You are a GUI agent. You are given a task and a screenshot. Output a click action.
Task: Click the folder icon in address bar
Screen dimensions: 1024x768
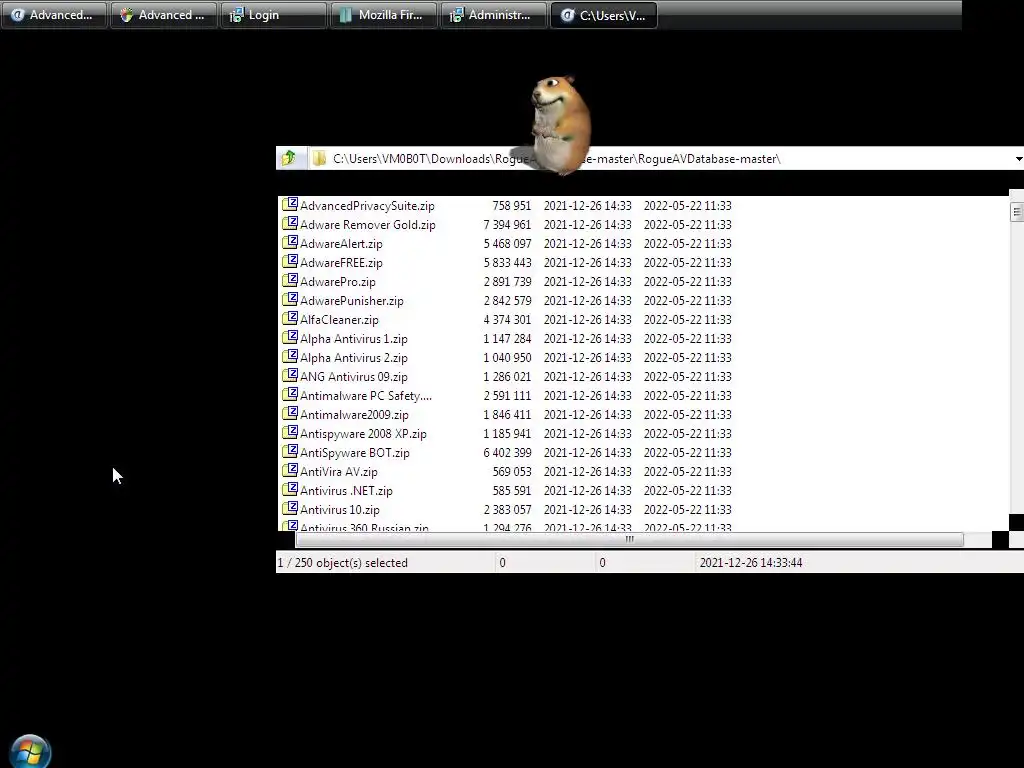319,159
